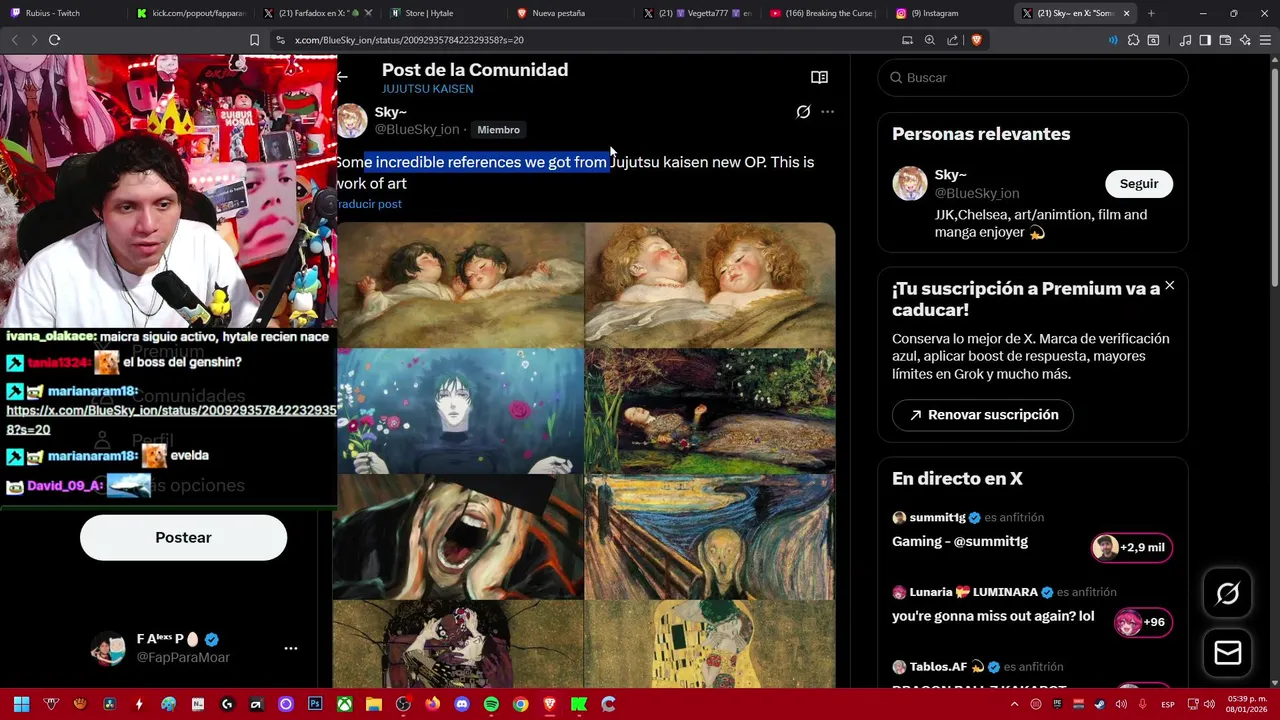Click the Traducir post link
Viewport: 1280px width, 720px height.
pos(369,204)
